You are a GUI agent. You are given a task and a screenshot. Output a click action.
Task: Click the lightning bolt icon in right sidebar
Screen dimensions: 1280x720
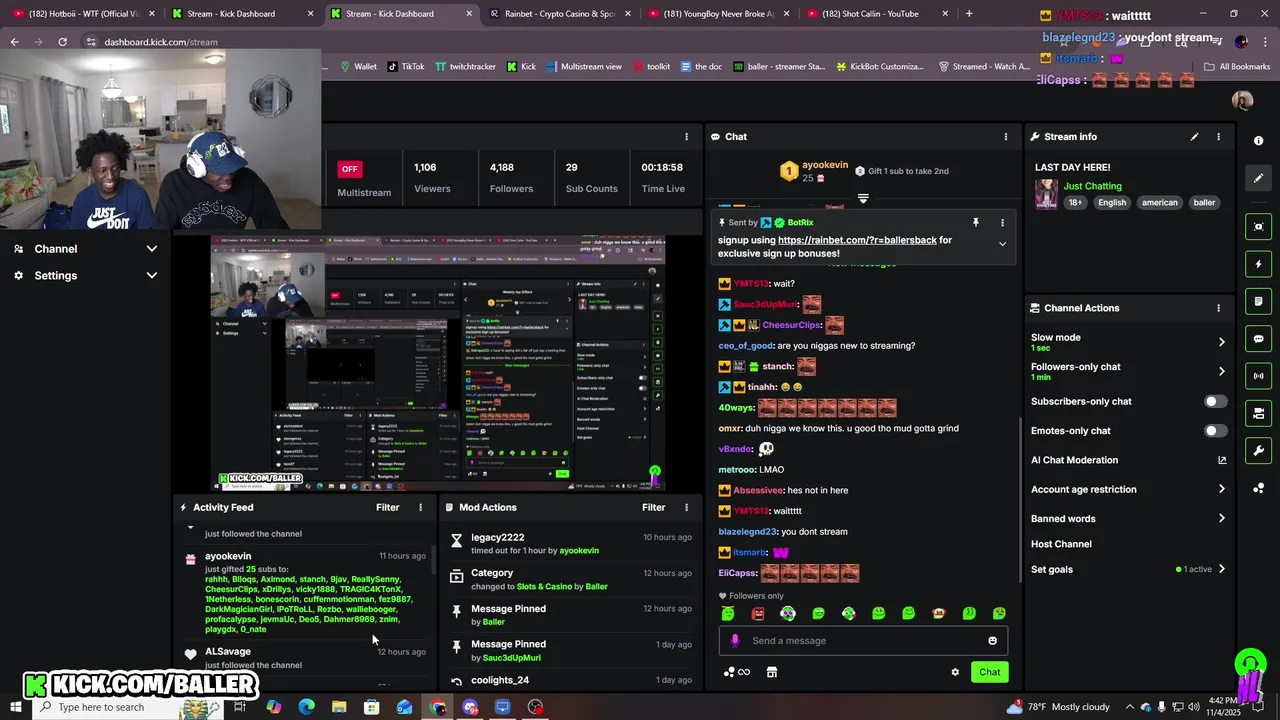[x=1258, y=264]
